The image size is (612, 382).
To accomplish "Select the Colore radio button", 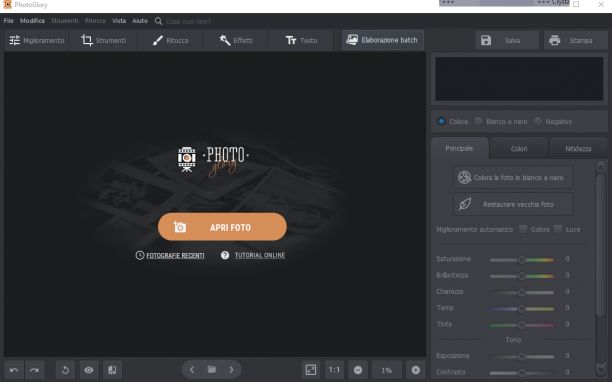I will (x=441, y=121).
